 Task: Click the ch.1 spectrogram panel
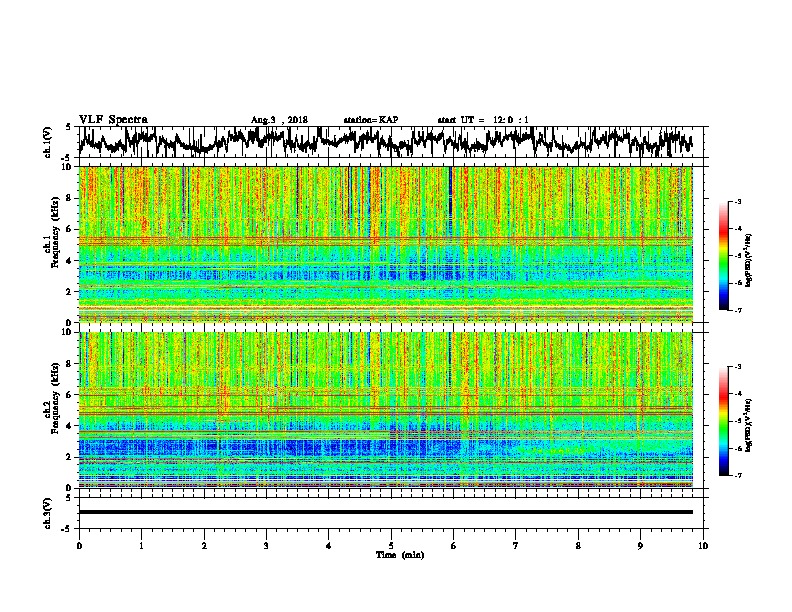(385, 244)
